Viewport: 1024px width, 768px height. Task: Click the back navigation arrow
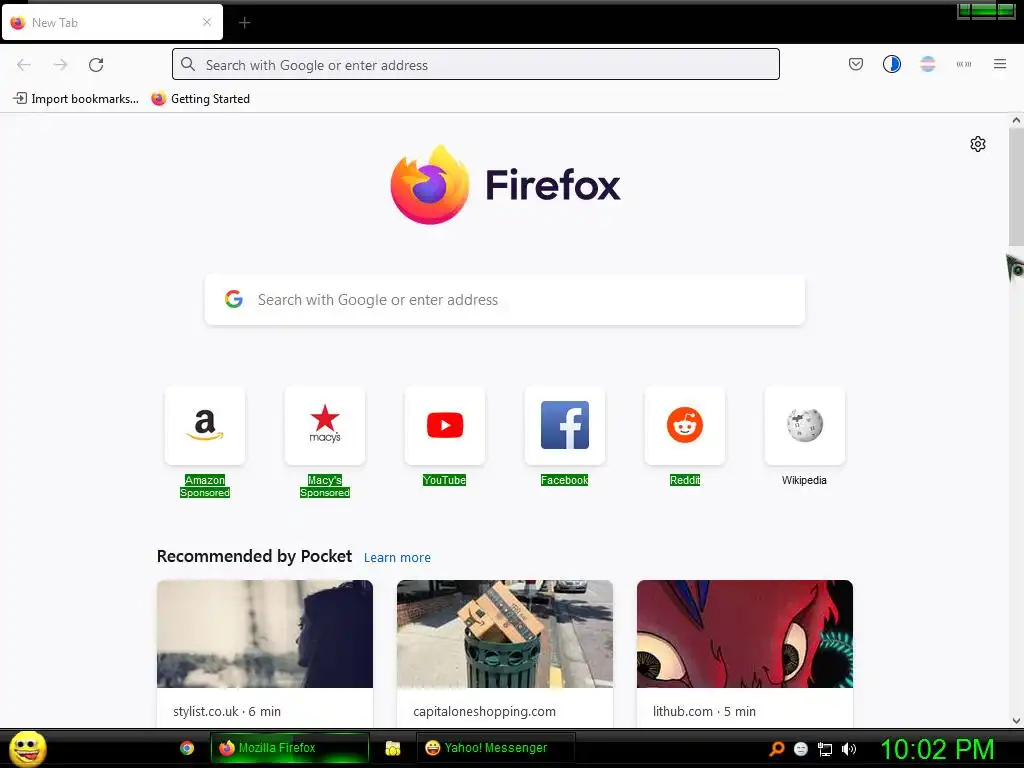coord(24,65)
